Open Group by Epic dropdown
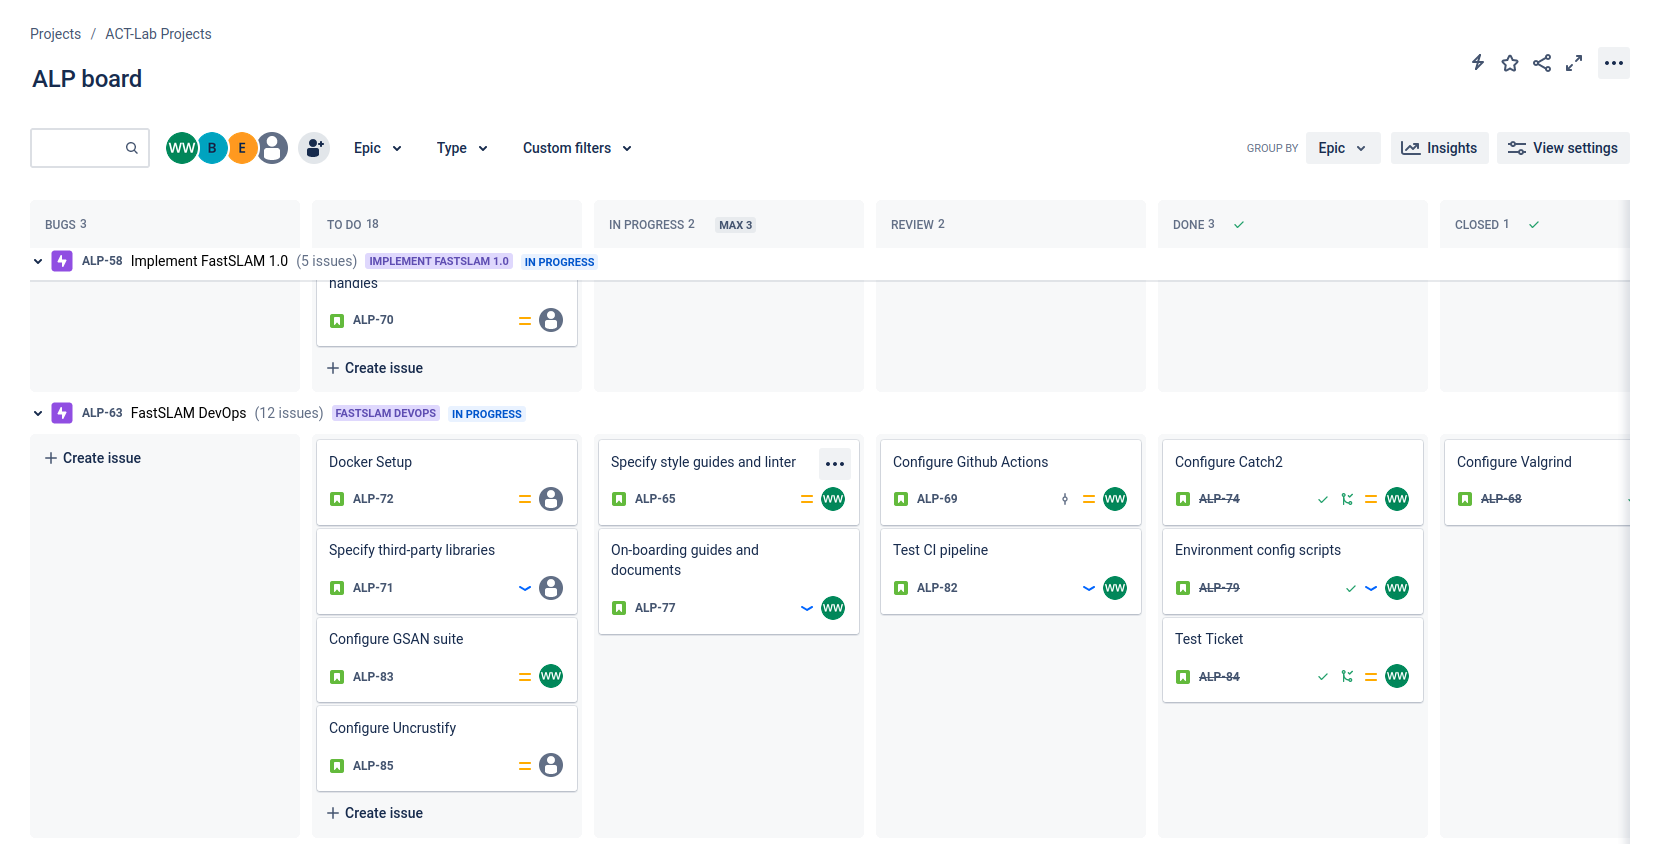The image size is (1662, 844). pos(1343,148)
